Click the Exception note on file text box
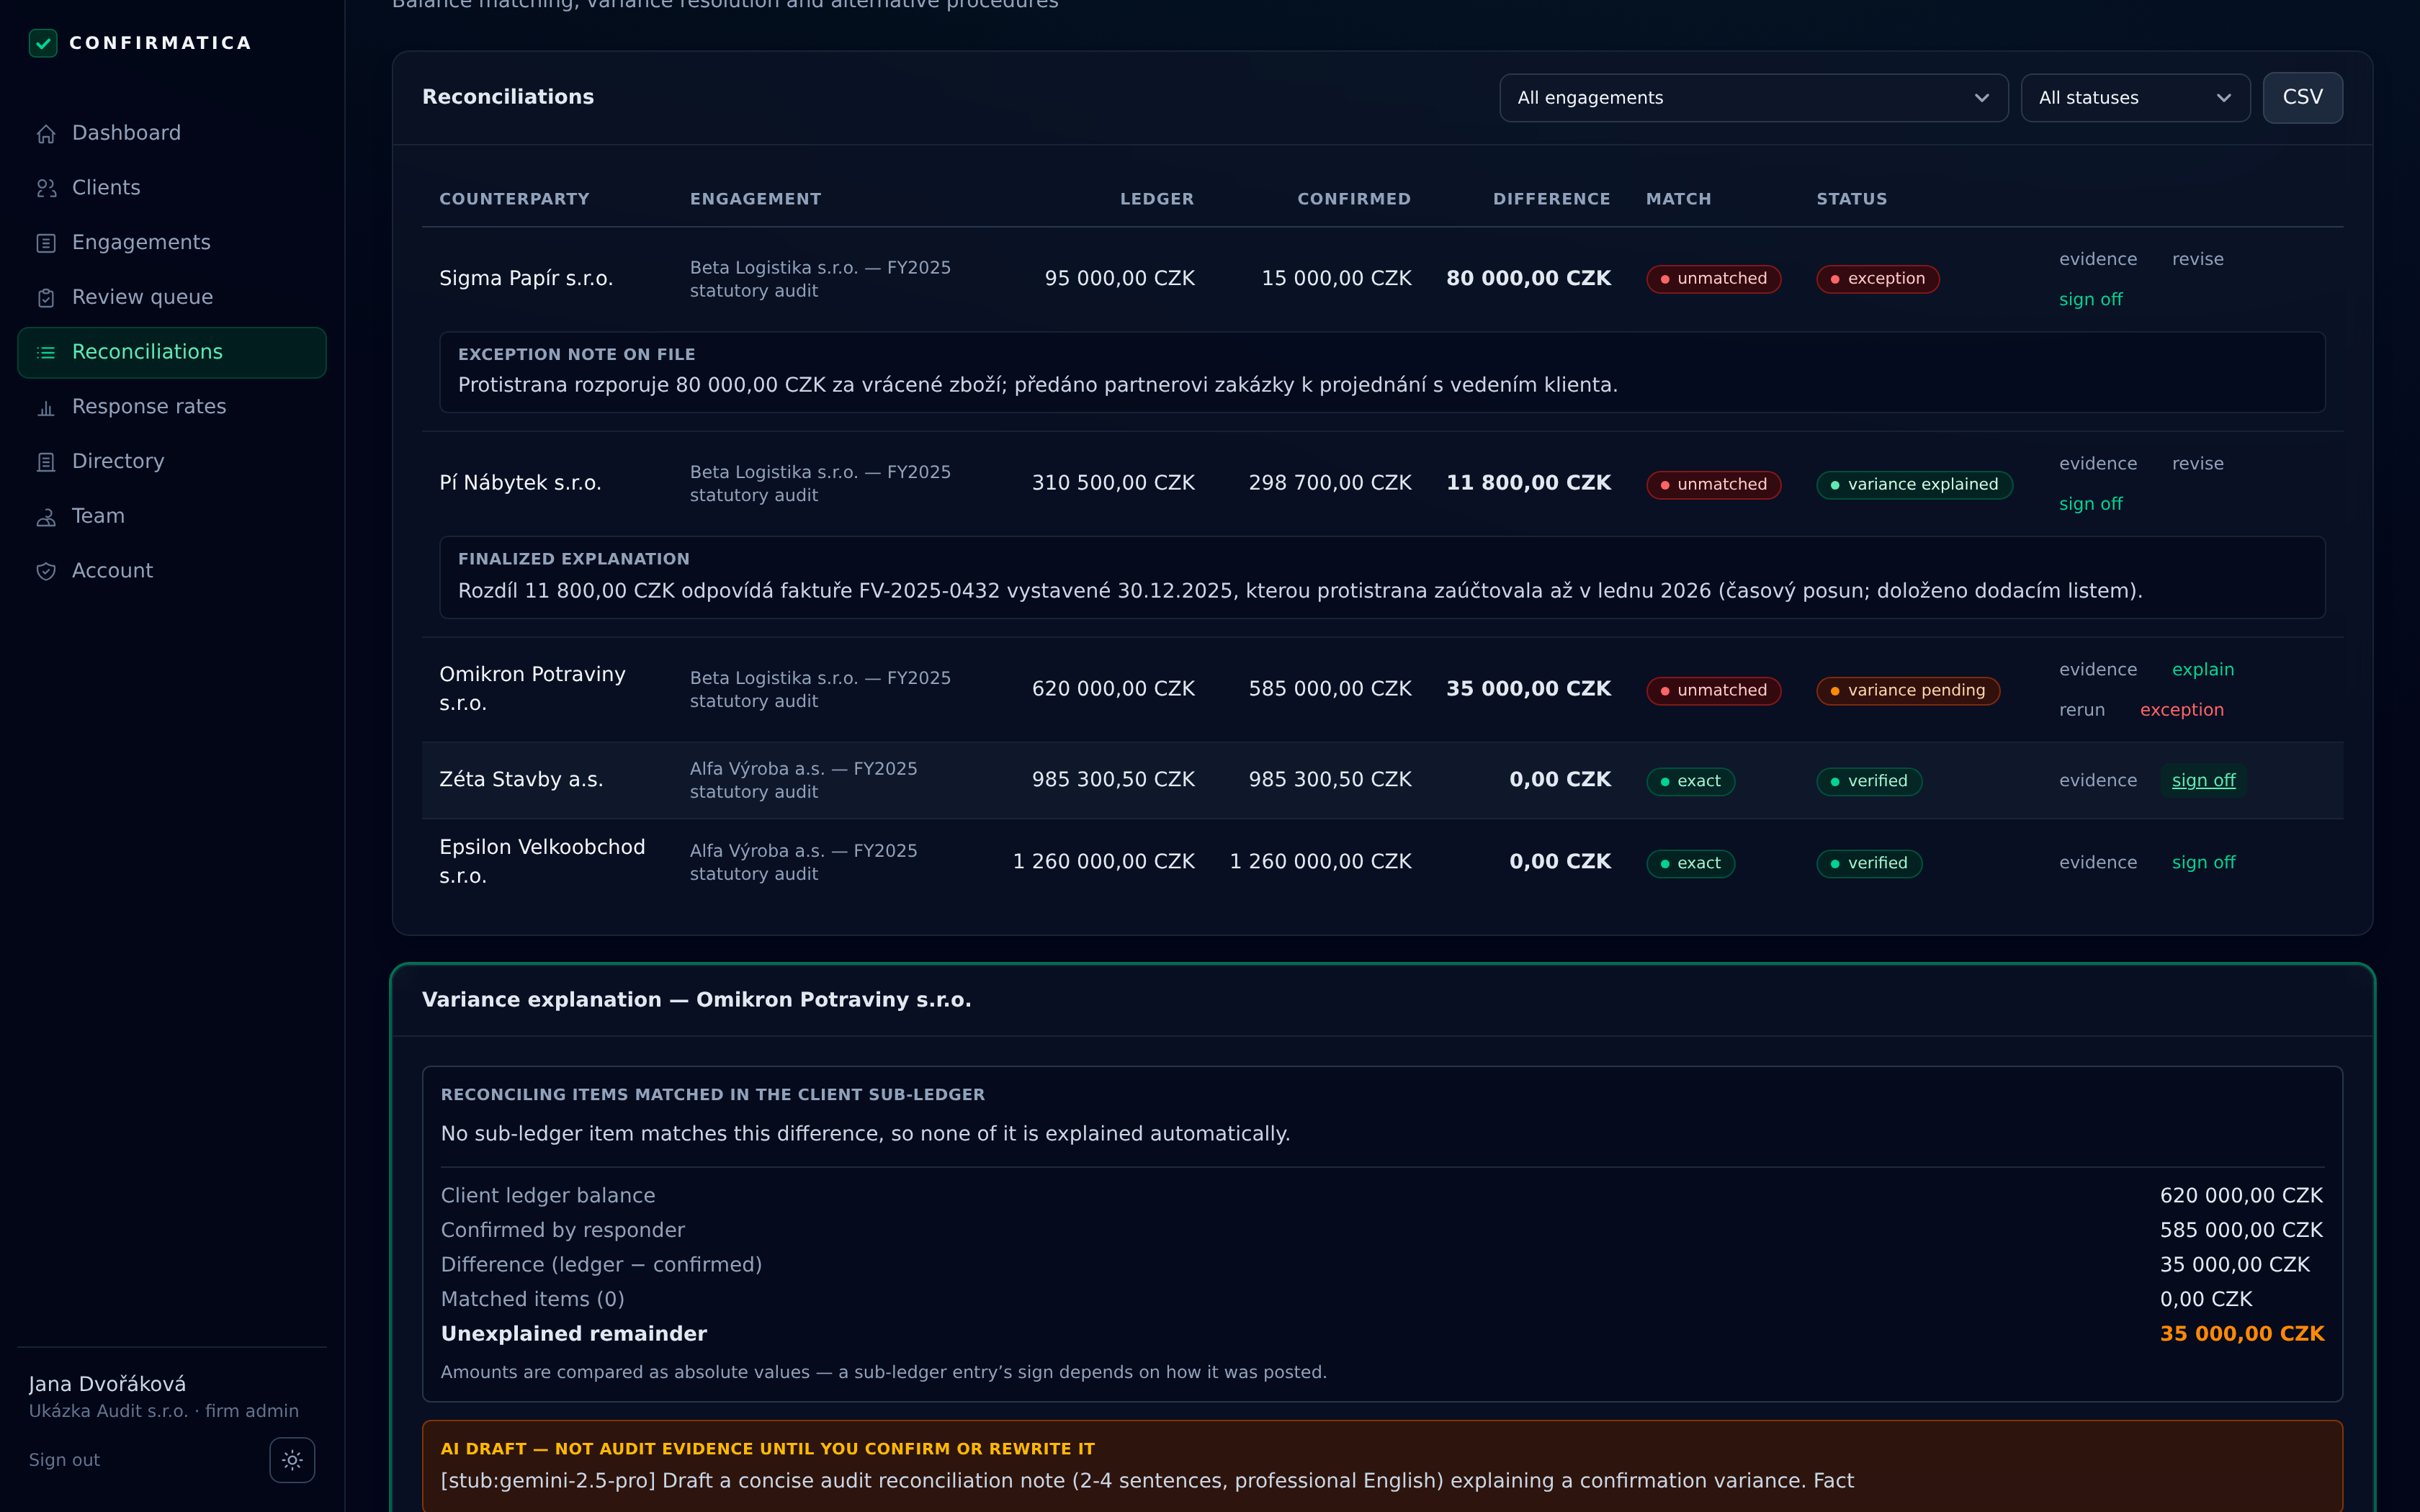Screen dimensions: 2420x1512 point(1382,372)
